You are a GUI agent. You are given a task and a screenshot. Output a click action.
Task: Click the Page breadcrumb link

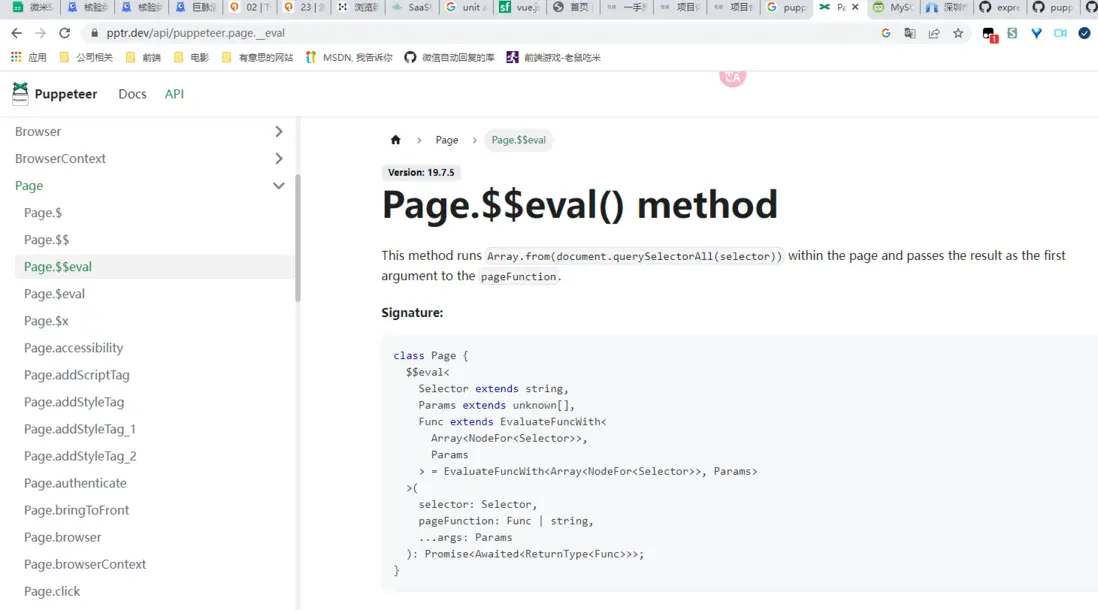click(x=447, y=140)
